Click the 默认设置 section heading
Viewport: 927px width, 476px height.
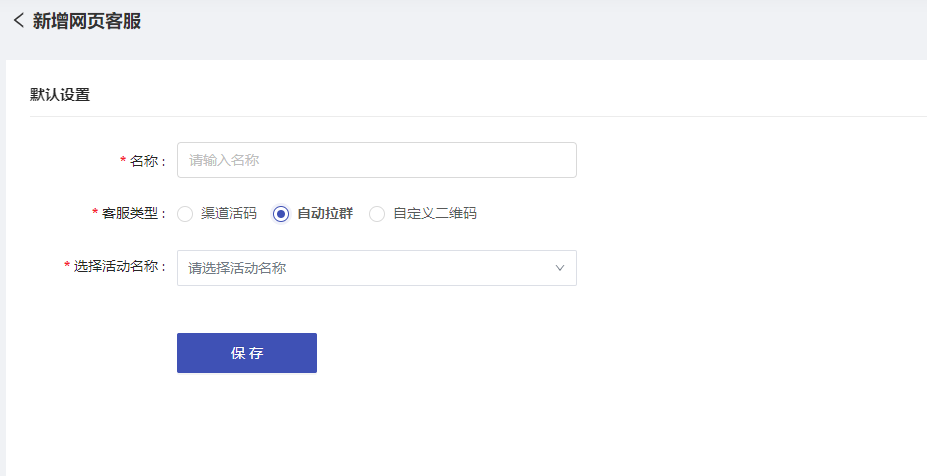pyautogui.click(x=60, y=95)
